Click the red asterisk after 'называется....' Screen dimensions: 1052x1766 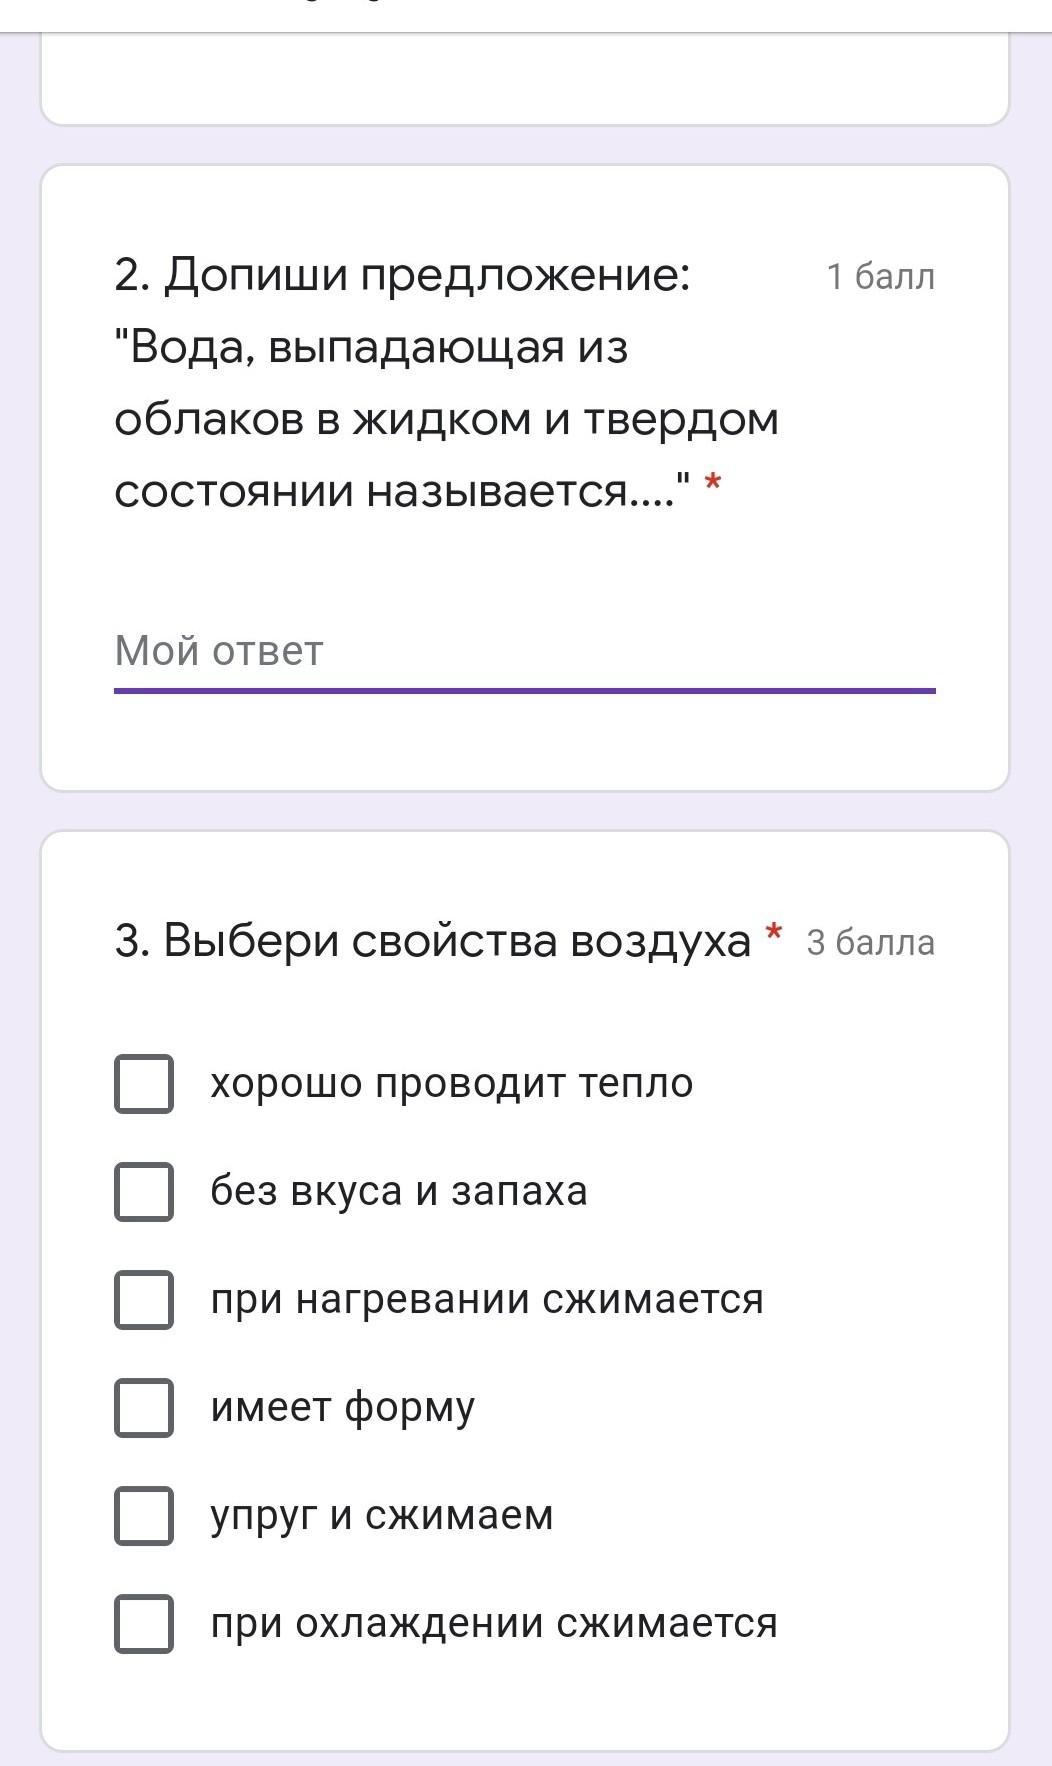coord(713,484)
